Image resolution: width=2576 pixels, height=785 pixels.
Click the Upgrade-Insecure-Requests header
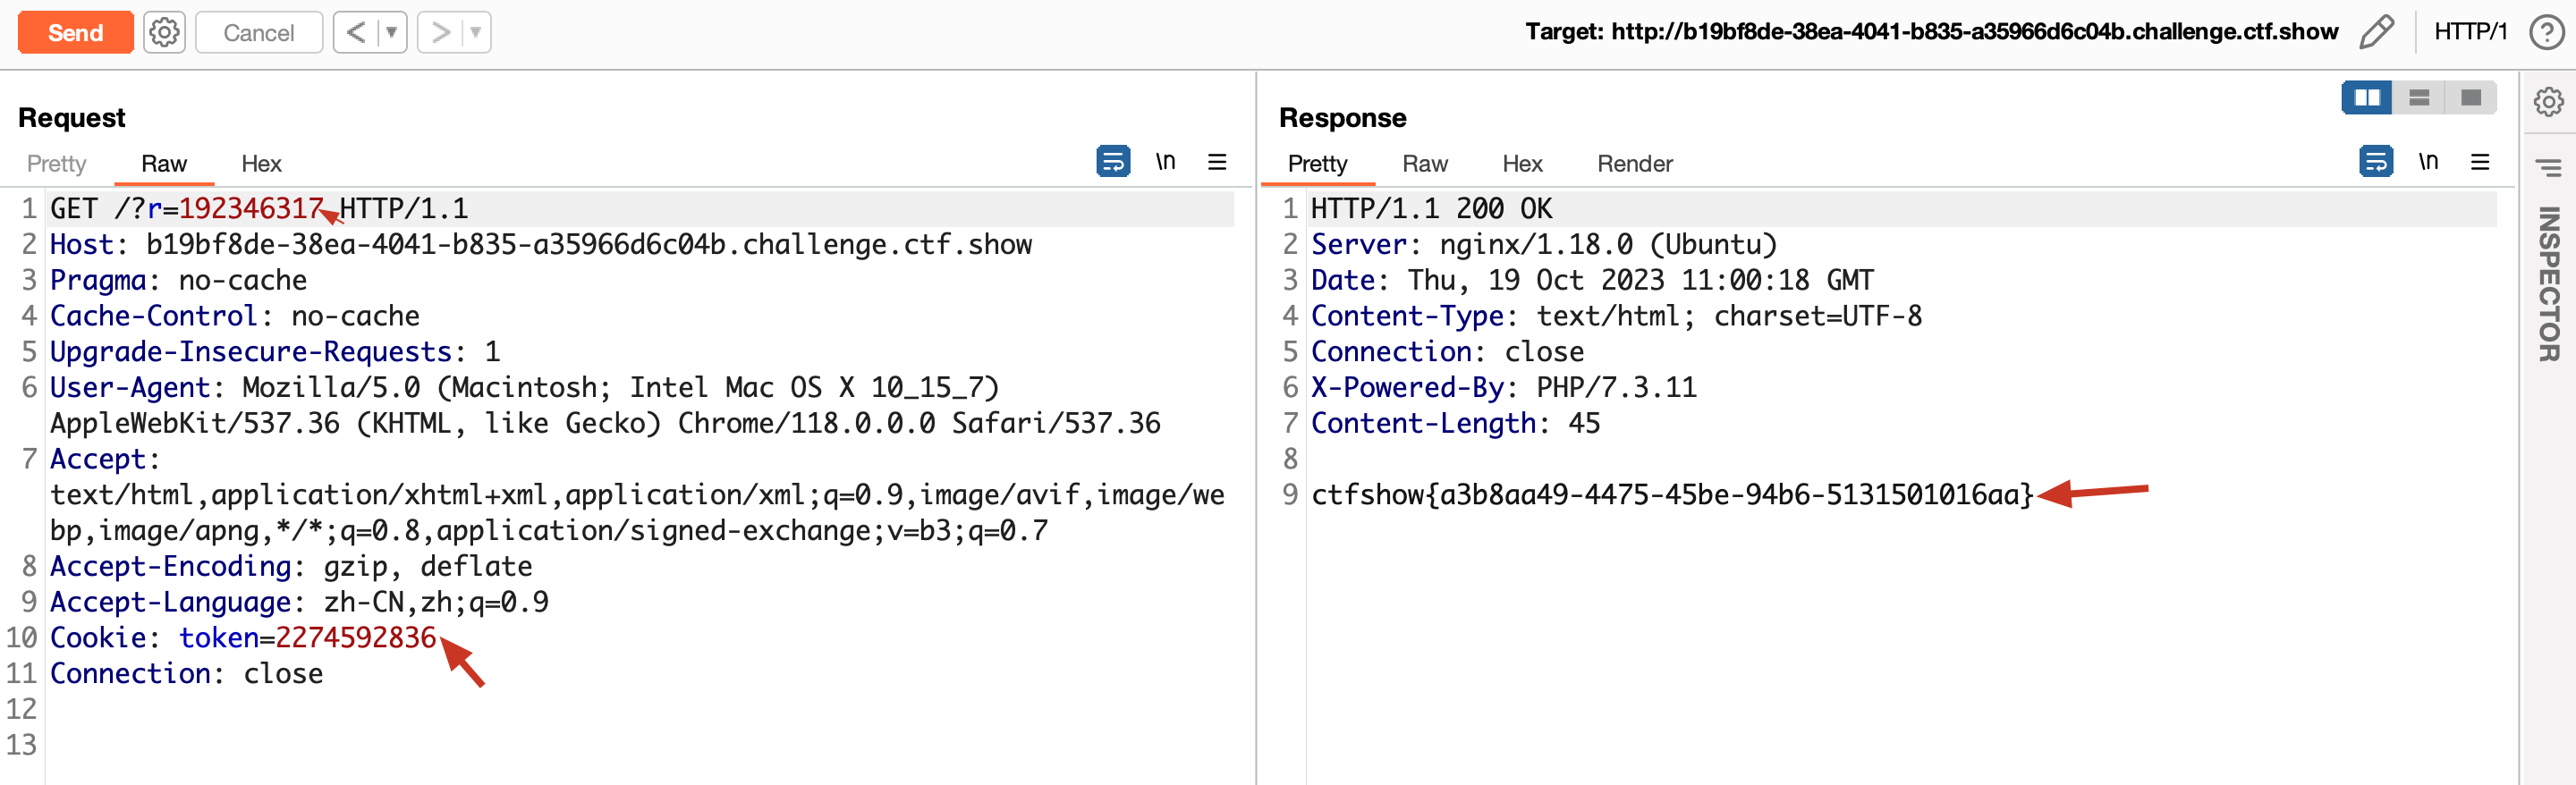(x=275, y=351)
